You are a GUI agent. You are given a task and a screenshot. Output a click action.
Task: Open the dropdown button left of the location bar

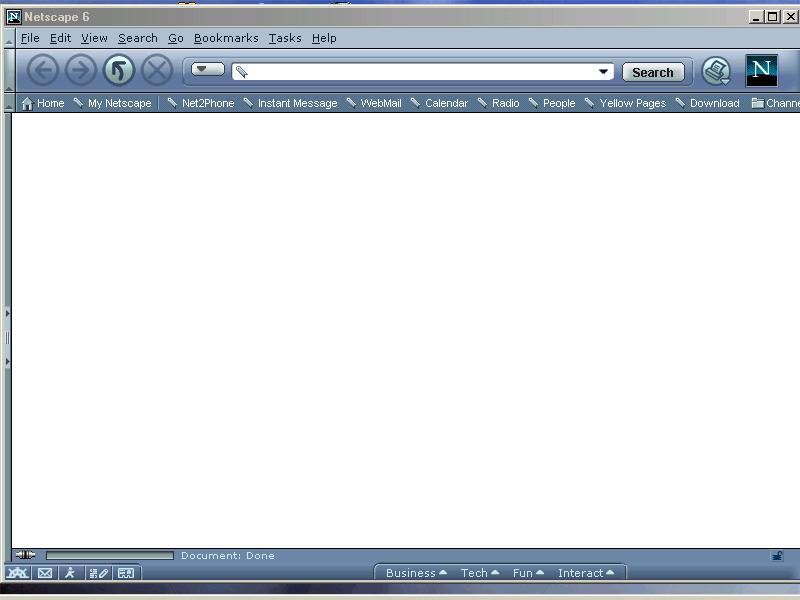coord(208,69)
